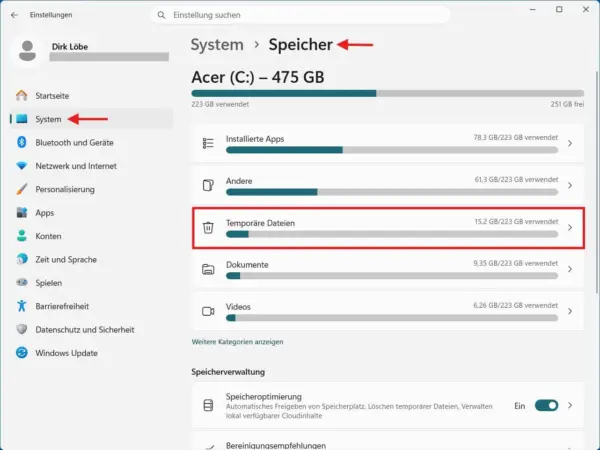Select Spielen in the sidebar
600x450 pixels.
(x=91, y=282)
